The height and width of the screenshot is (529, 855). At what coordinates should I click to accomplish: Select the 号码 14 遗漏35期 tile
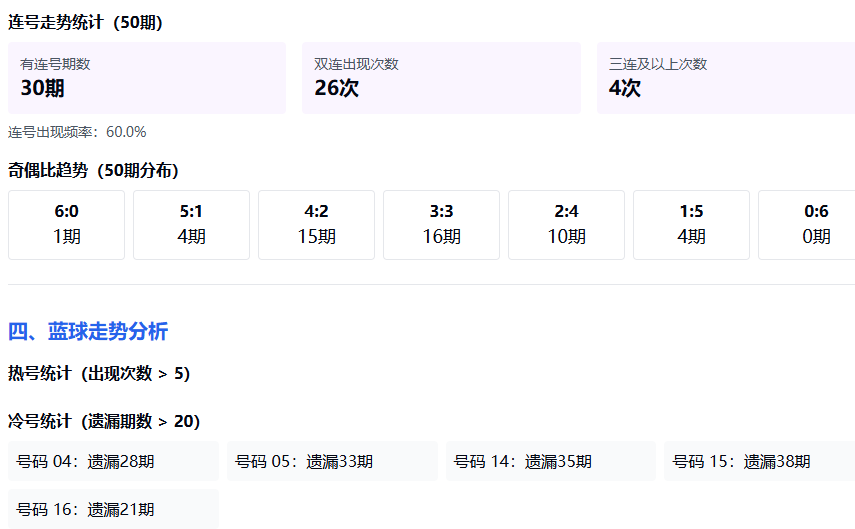point(551,461)
